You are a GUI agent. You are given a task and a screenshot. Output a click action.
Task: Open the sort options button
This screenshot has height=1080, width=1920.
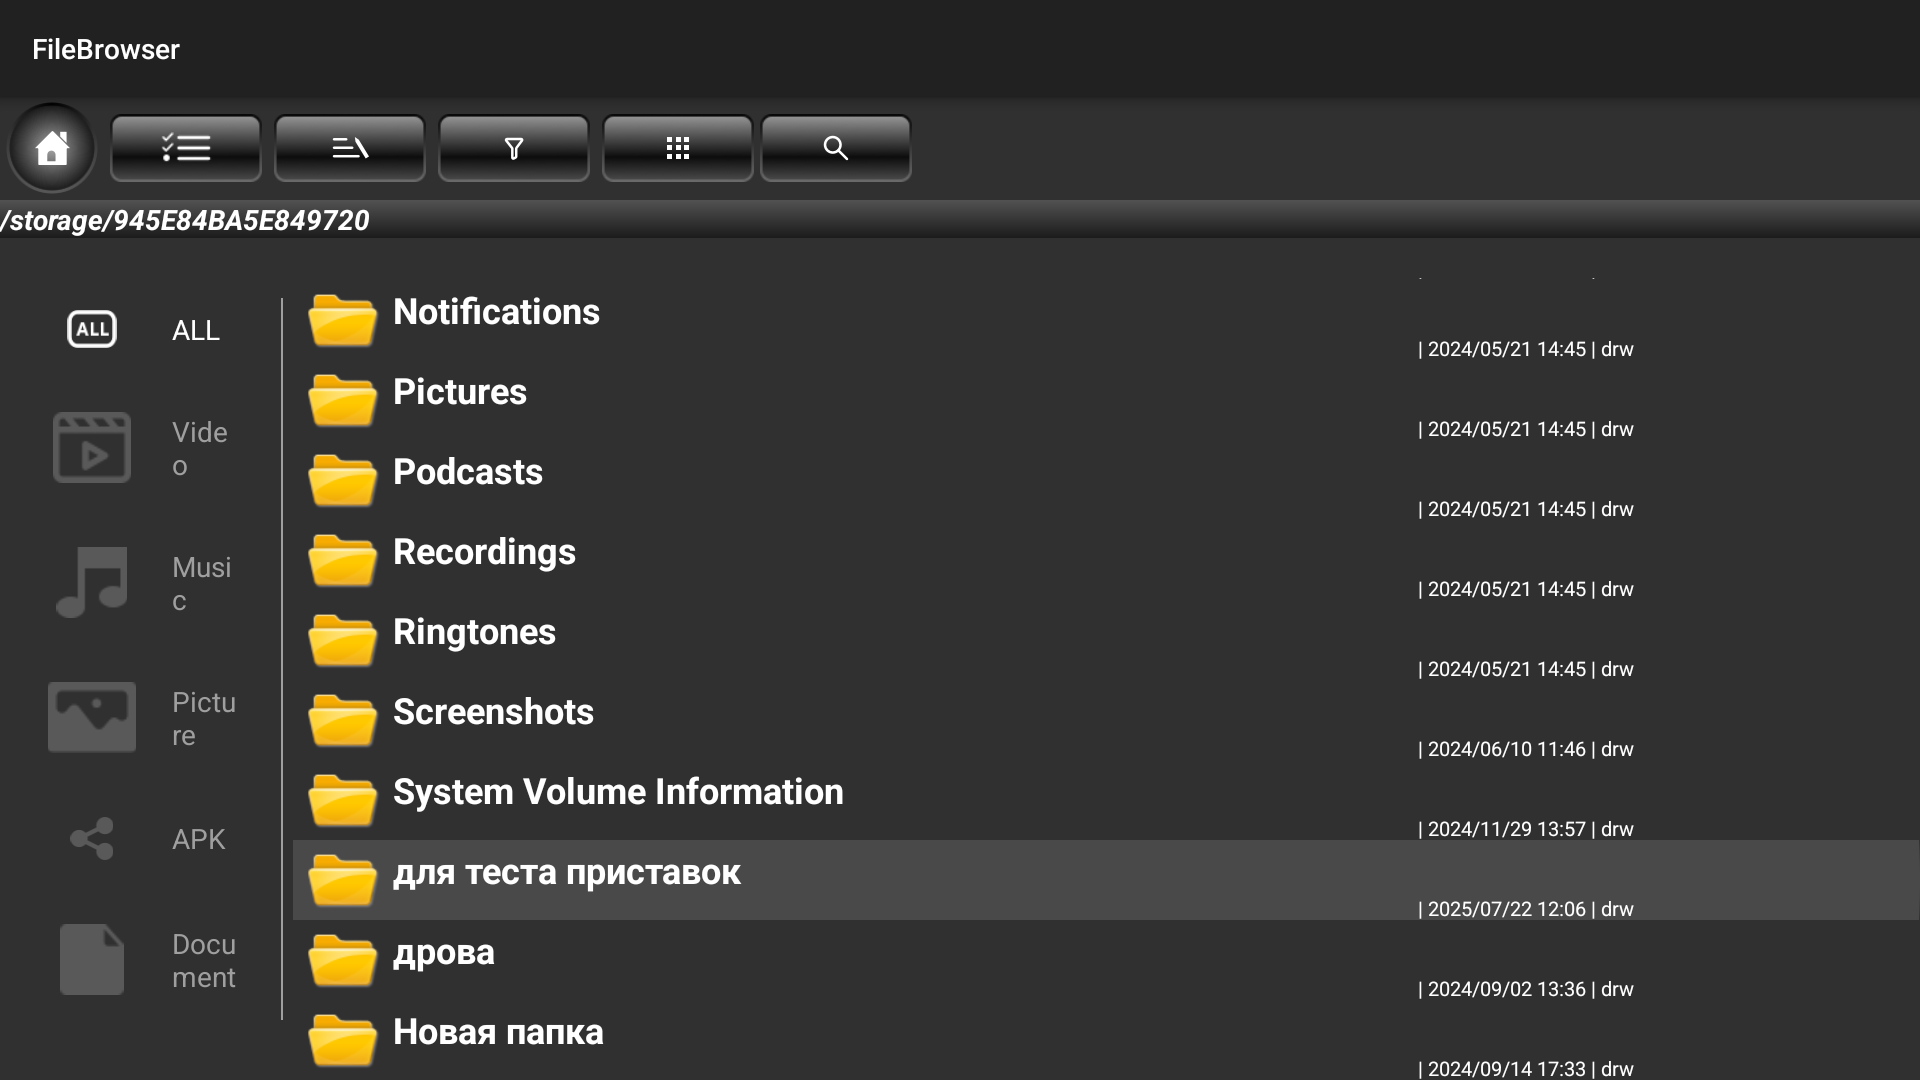pyautogui.click(x=350, y=148)
